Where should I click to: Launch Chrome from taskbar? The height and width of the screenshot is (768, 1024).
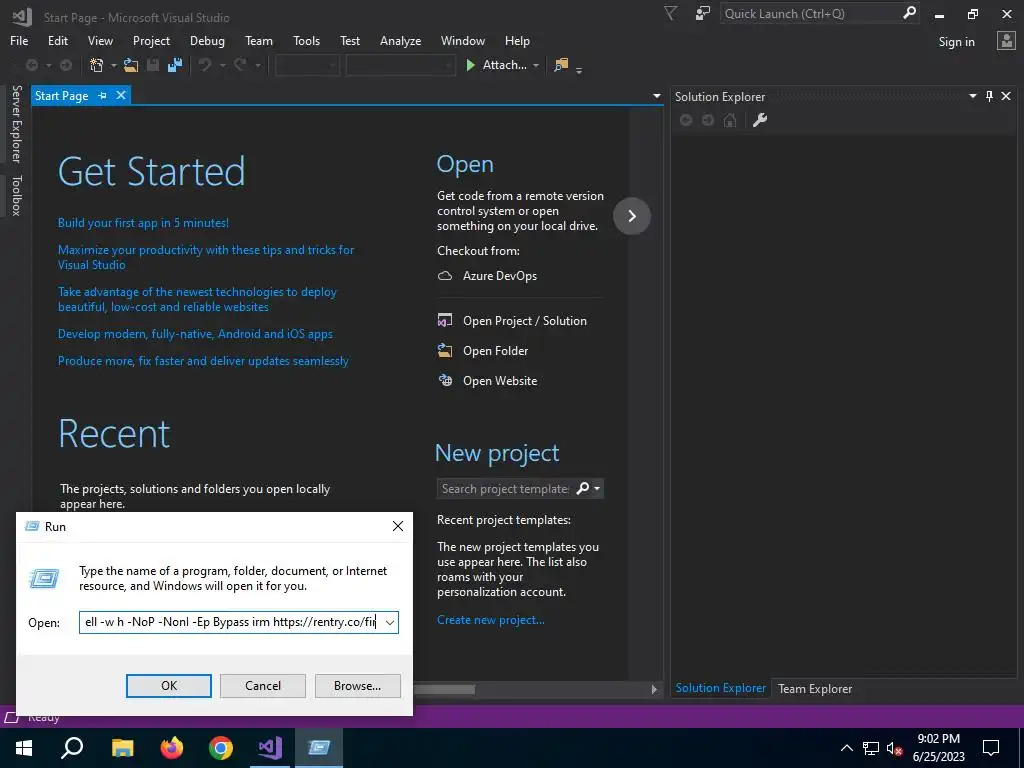pos(221,748)
